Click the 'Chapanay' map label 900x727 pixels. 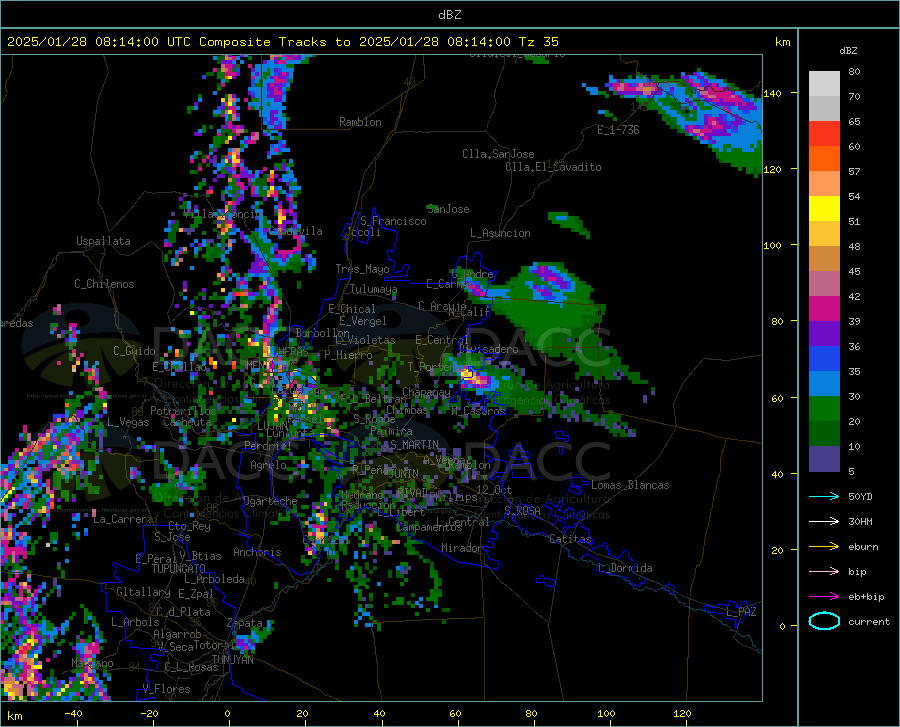(426, 392)
